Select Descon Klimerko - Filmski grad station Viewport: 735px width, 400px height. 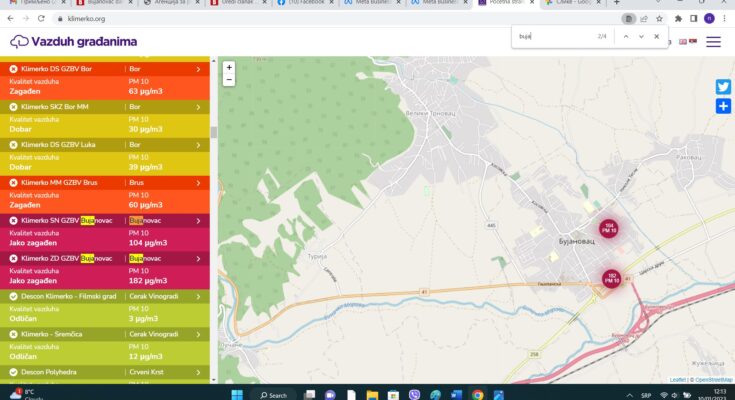[x=70, y=296]
